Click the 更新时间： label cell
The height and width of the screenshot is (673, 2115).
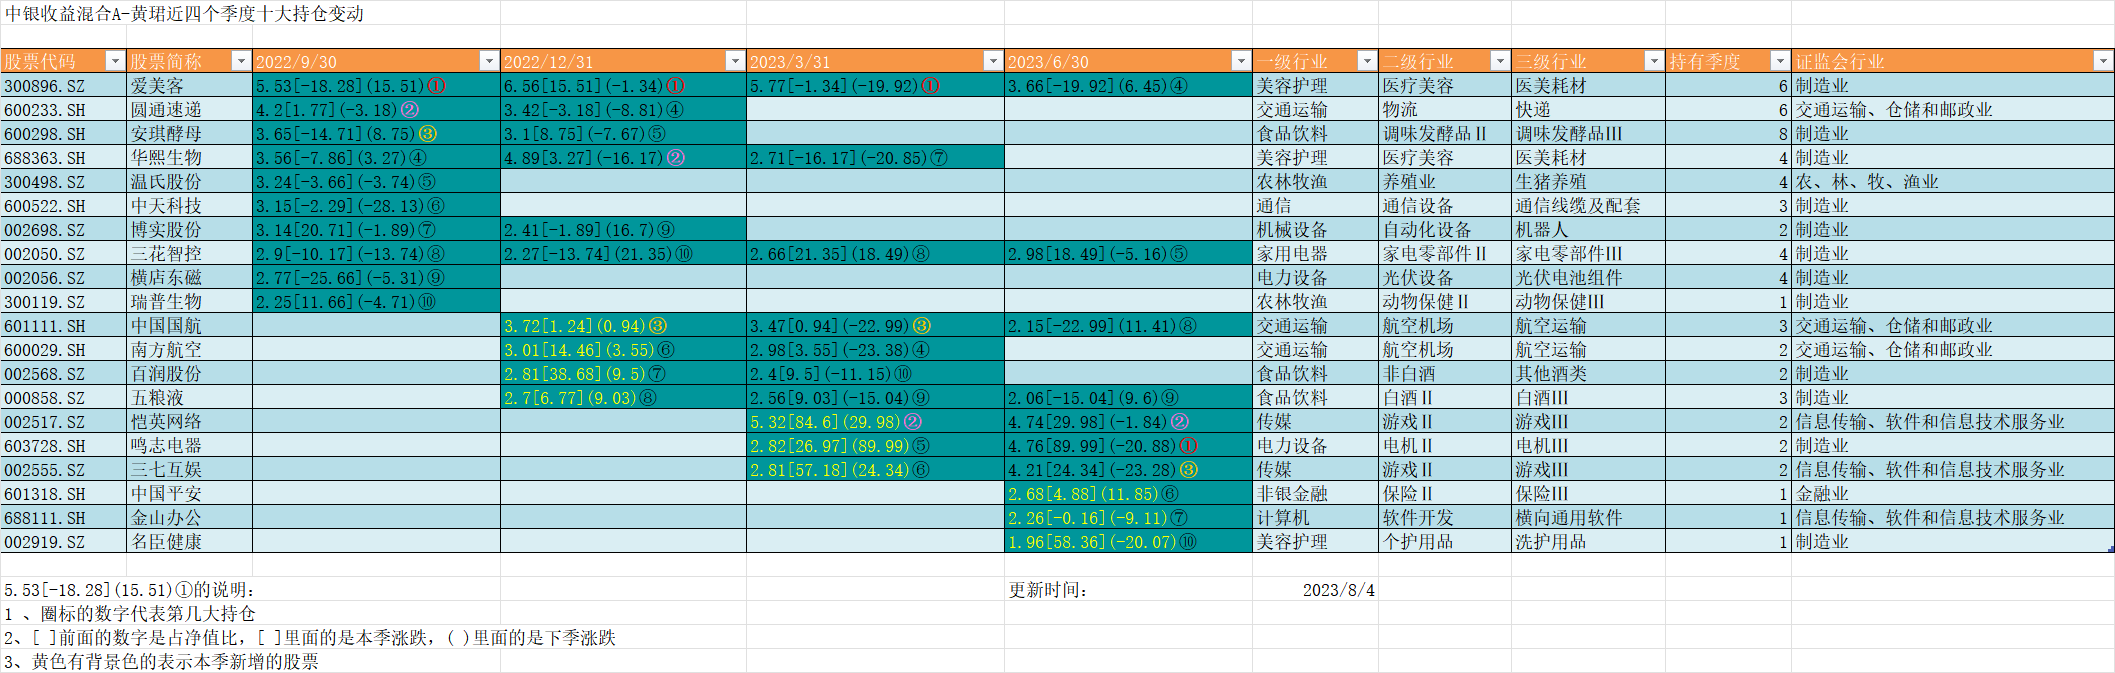(x=1128, y=590)
